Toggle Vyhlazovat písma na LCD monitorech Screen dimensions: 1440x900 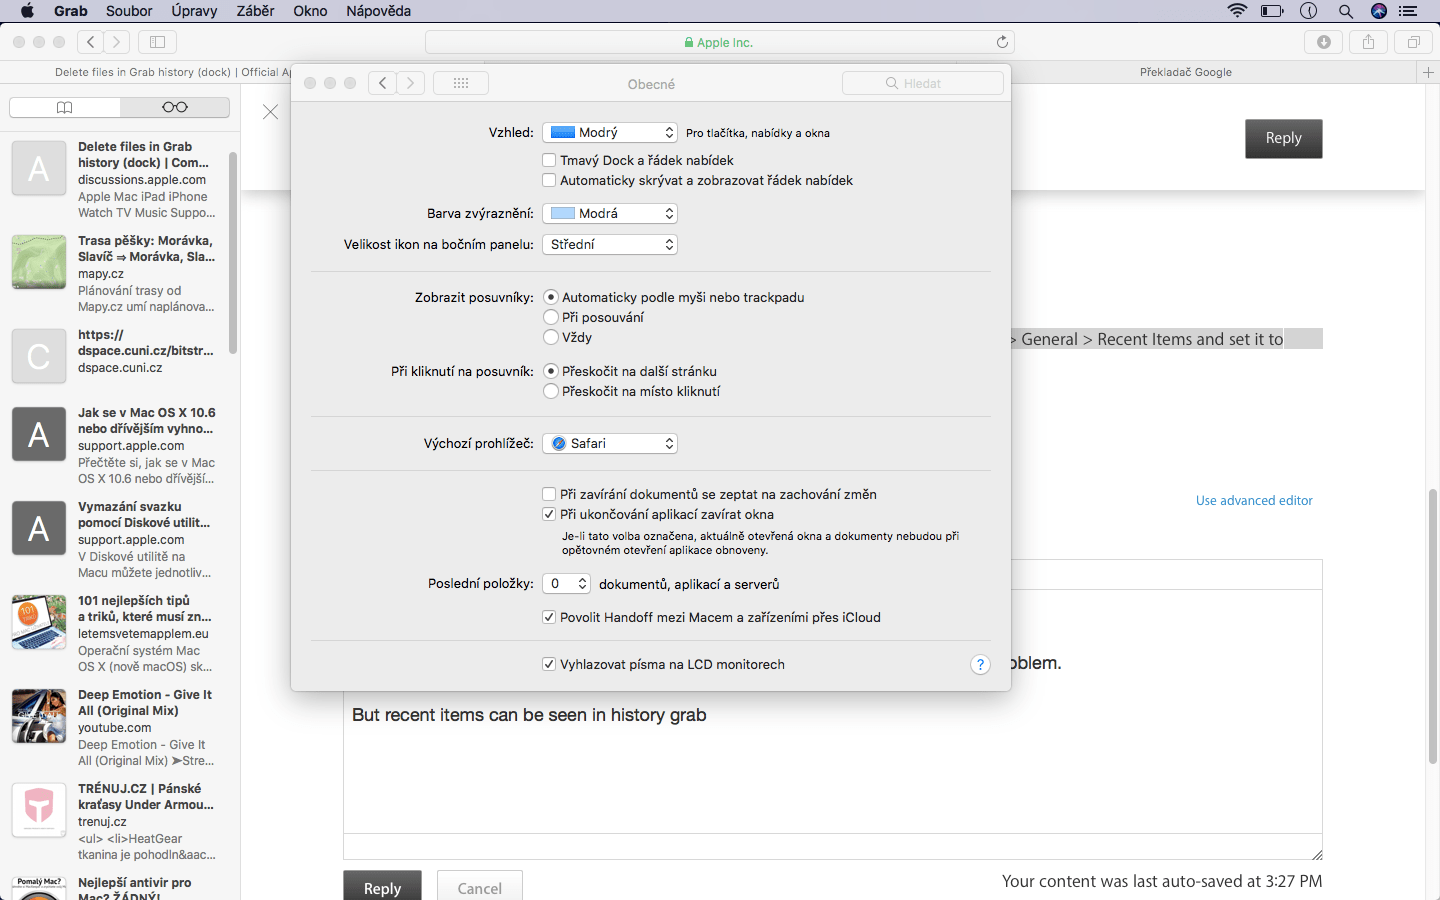click(549, 664)
